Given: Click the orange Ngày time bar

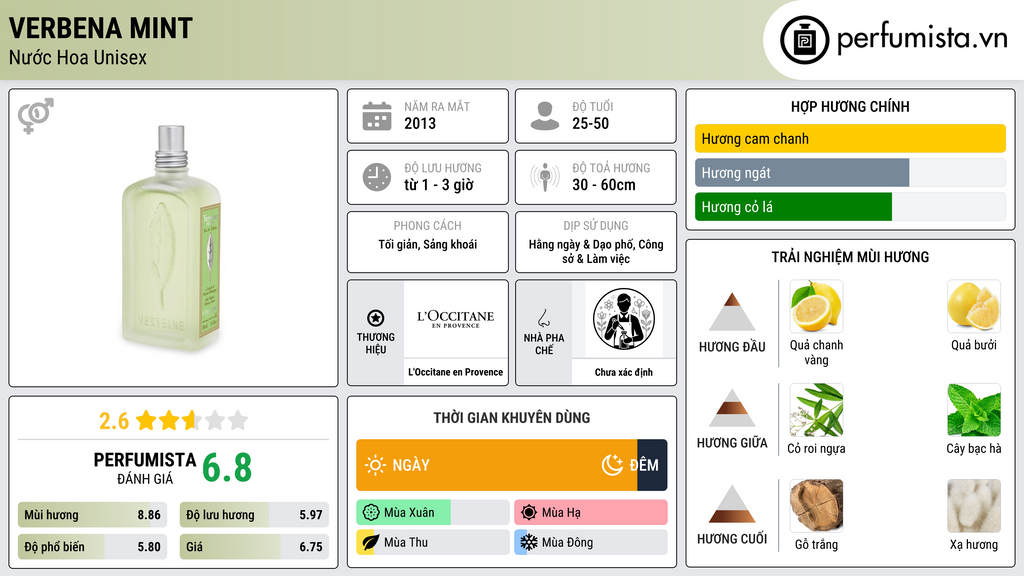Looking at the screenshot, I should click(x=496, y=465).
